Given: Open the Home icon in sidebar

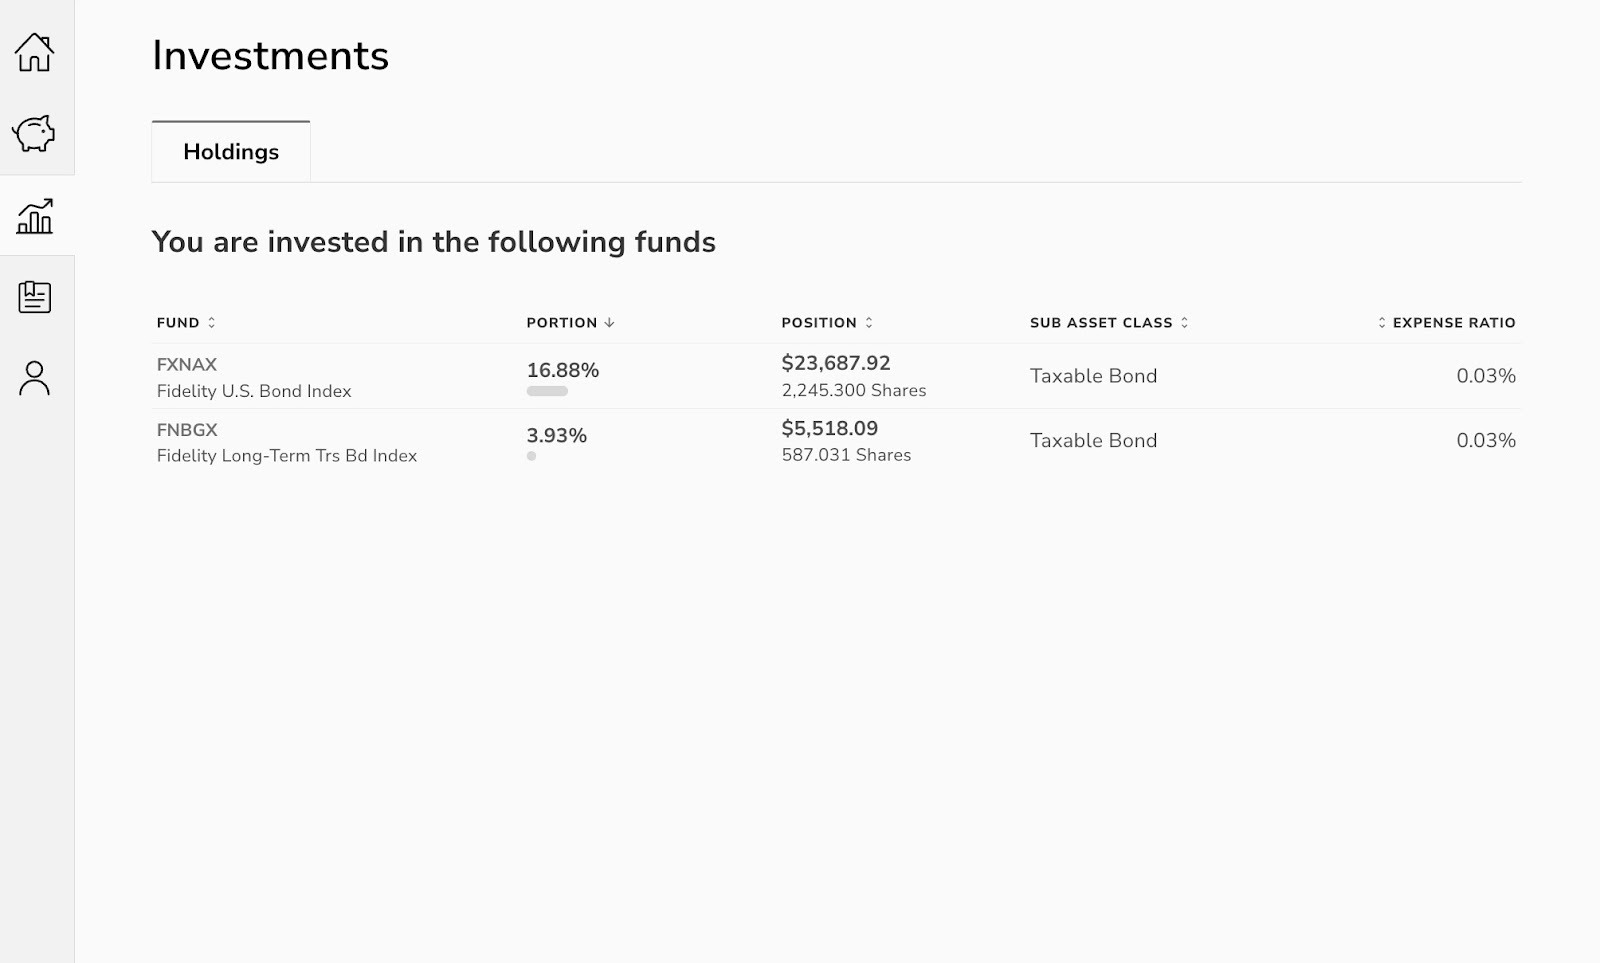Looking at the screenshot, I should click(x=34, y=52).
